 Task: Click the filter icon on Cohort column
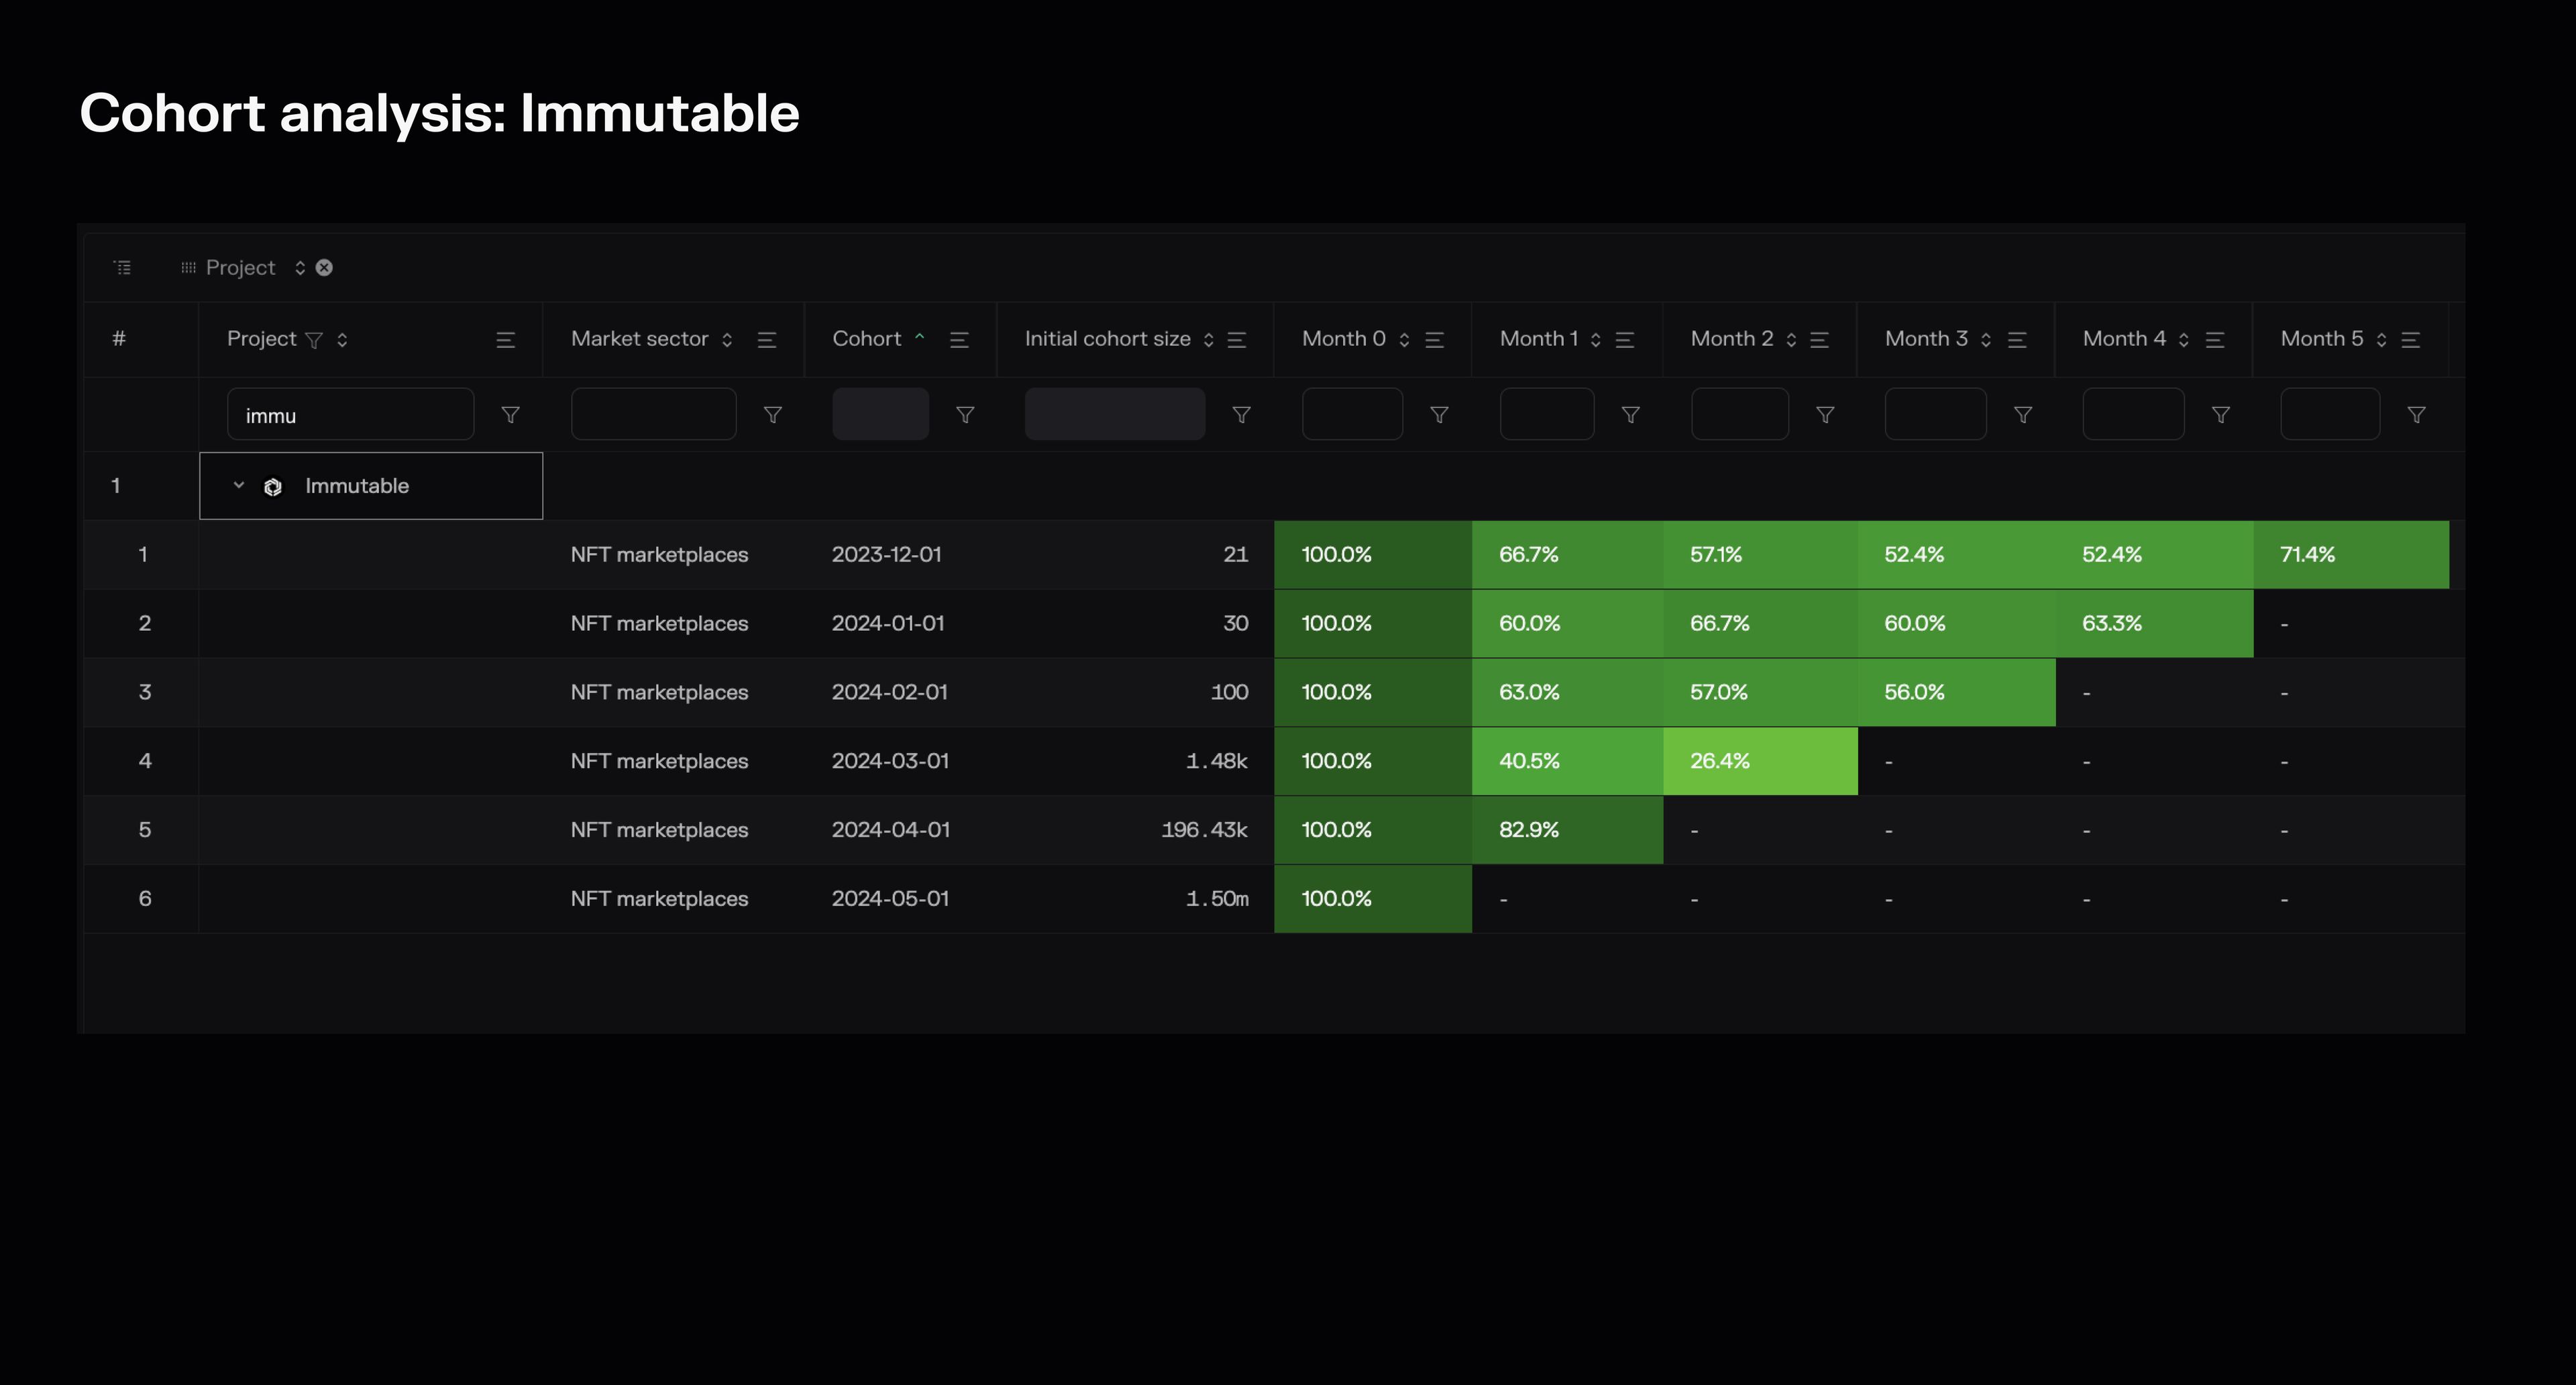(x=965, y=415)
